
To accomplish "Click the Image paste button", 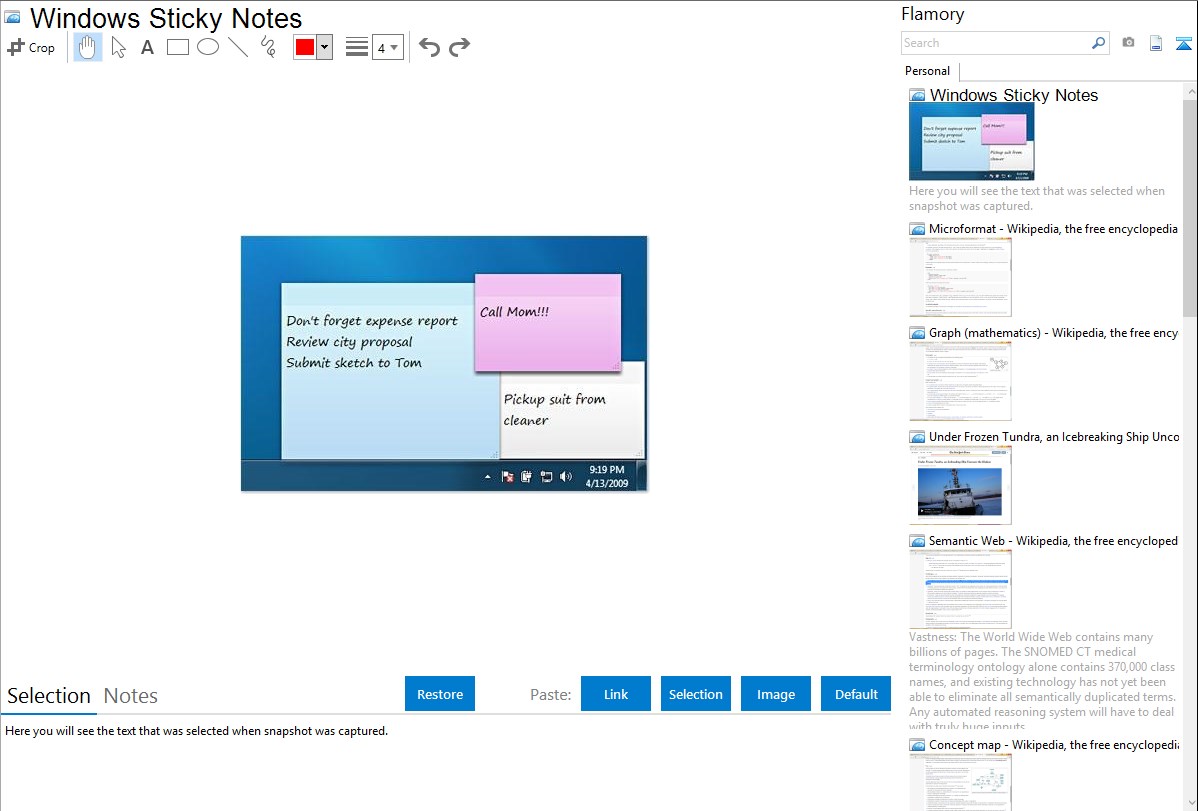I will [x=775, y=694].
